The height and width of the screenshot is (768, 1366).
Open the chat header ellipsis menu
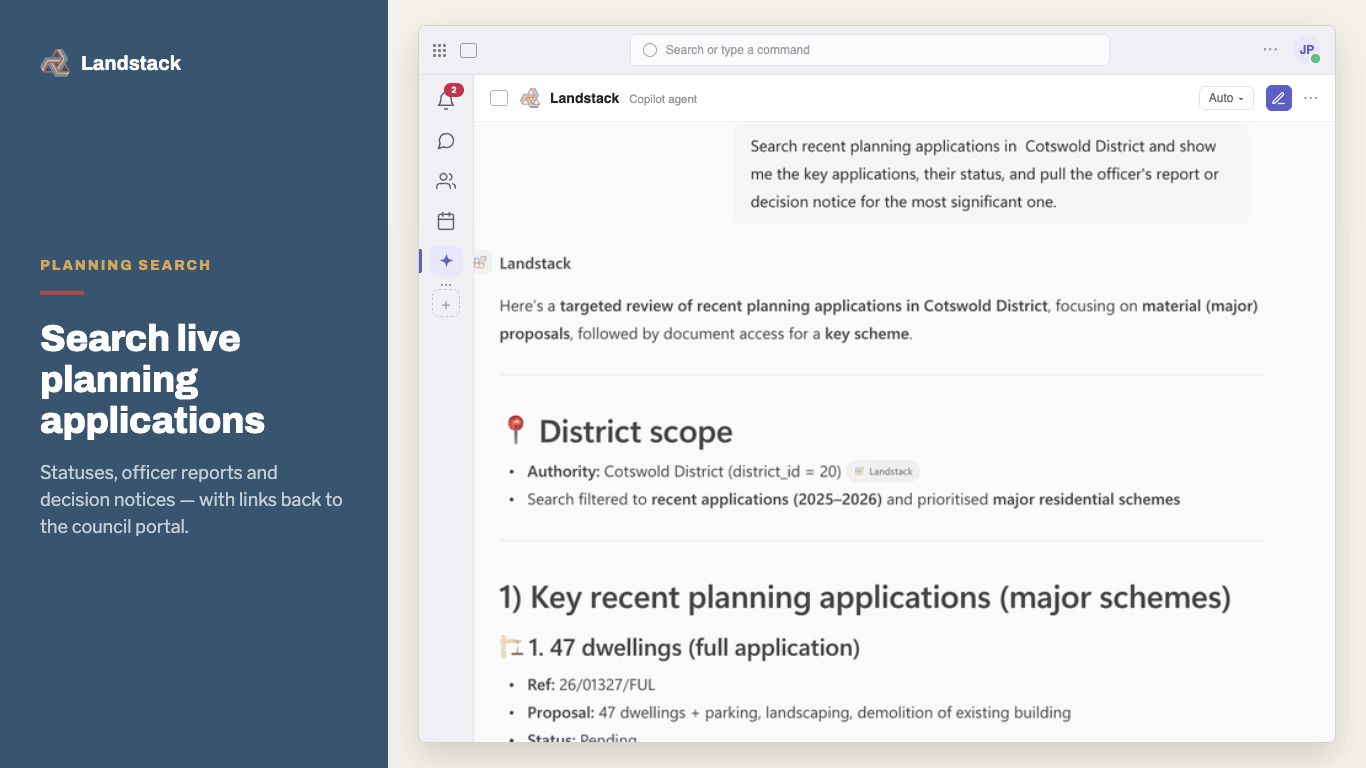pyautogui.click(x=1311, y=98)
